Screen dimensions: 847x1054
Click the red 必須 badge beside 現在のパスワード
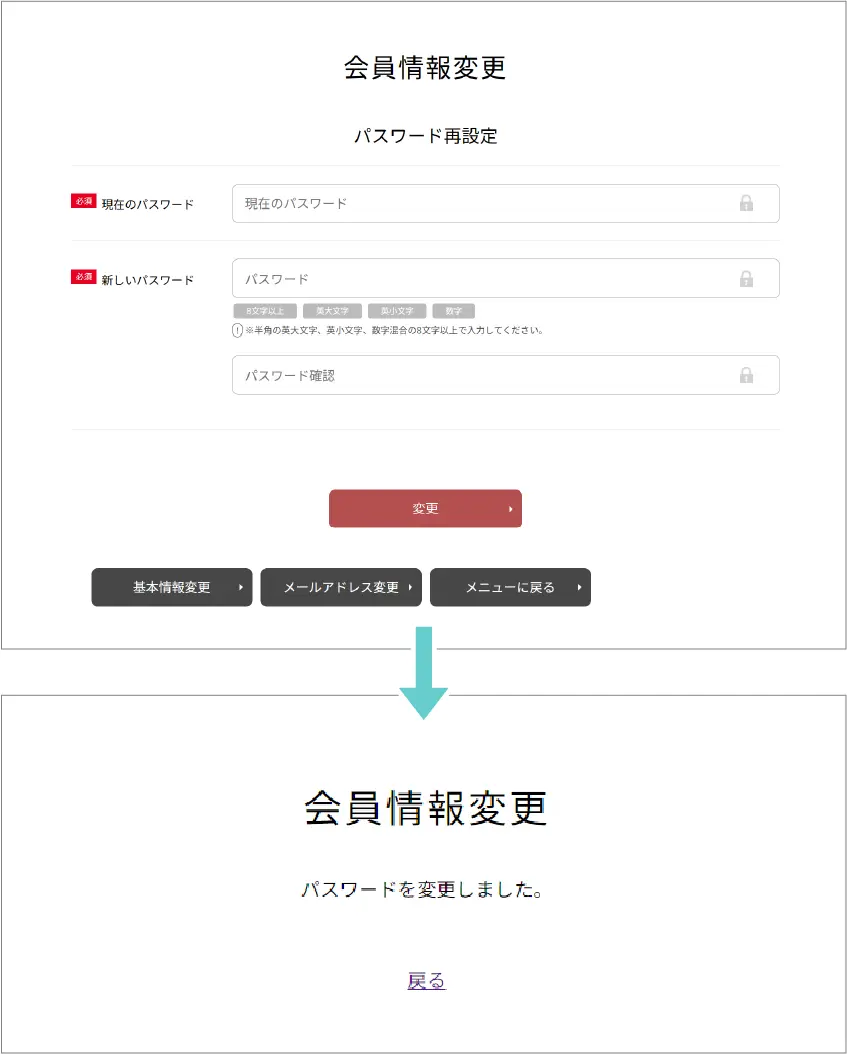click(83, 202)
